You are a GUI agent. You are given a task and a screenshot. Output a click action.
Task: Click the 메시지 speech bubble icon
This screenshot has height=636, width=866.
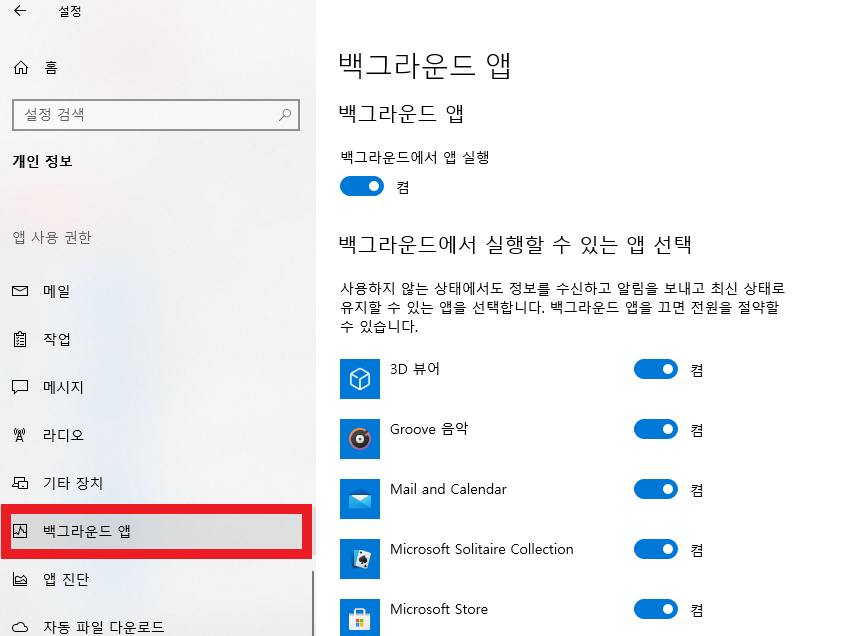pyautogui.click(x=20, y=387)
